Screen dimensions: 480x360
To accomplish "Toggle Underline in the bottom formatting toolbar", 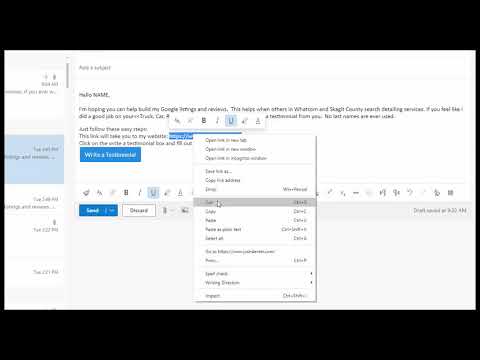I will [153, 193].
